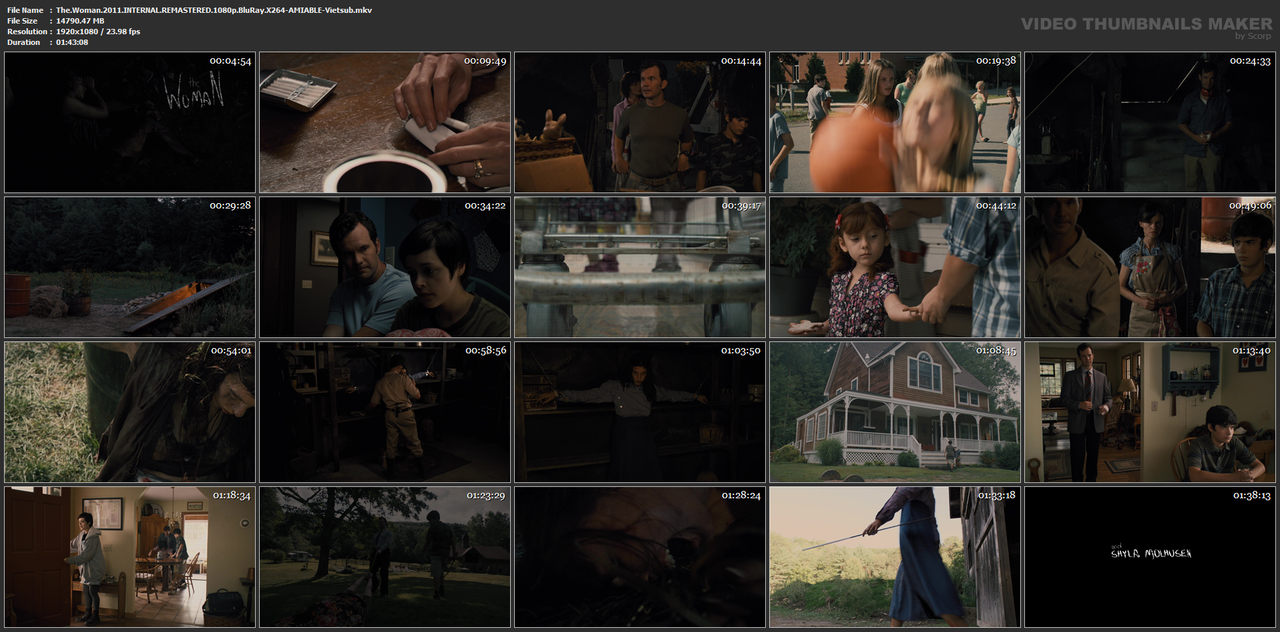Click the thumbnail stamped 00:58:56
Viewport: 1280px width, 632px height.
pos(385,412)
